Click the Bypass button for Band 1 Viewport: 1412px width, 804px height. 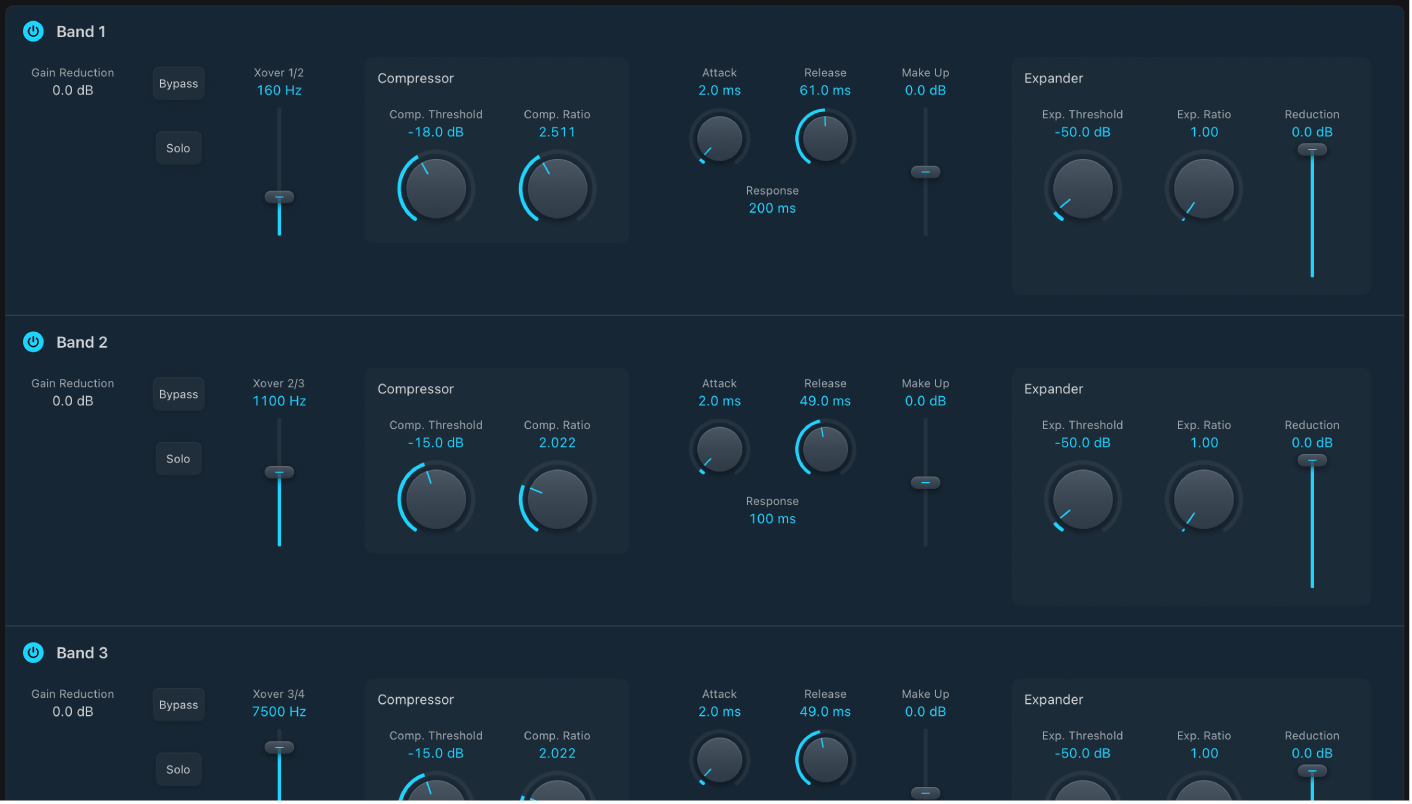coord(178,83)
